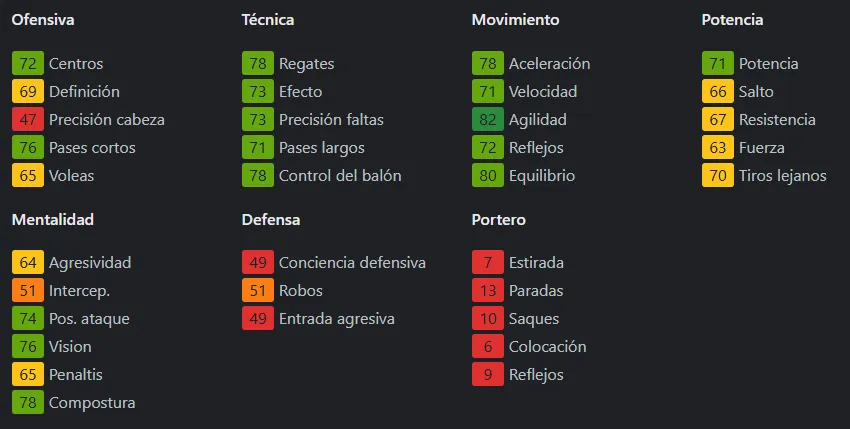Click the Tiros lejanos attribute label
This screenshot has height=429, width=850.
pos(782,176)
